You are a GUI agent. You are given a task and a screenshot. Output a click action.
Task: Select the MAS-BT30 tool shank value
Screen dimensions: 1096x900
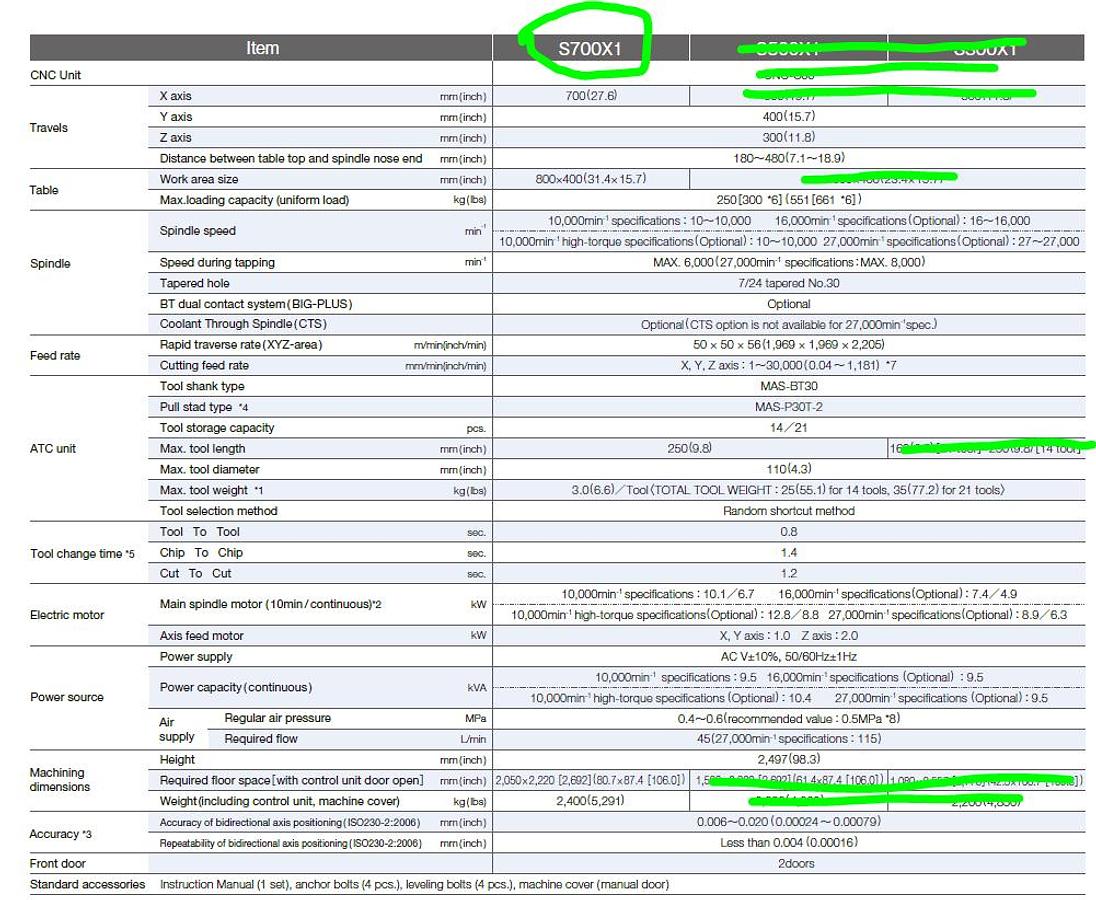(x=788, y=386)
